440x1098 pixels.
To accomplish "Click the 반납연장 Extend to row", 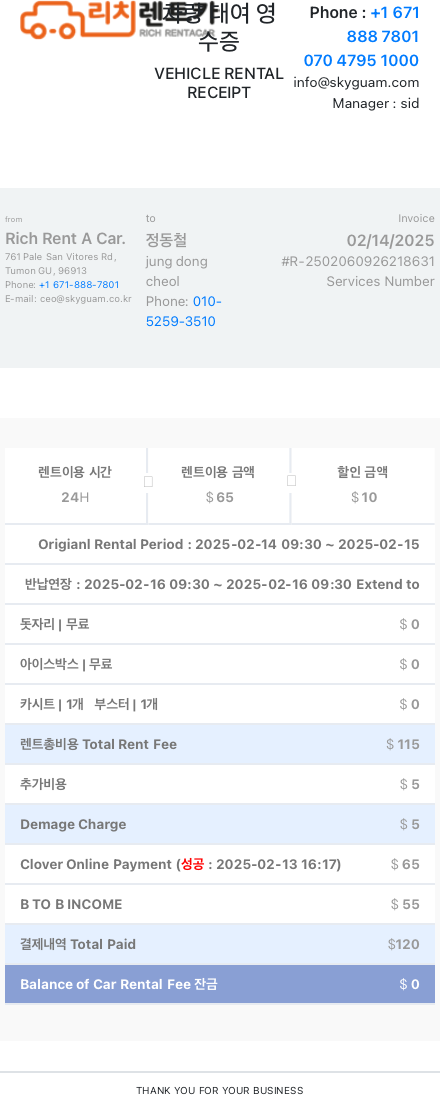I will pos(220,584).
